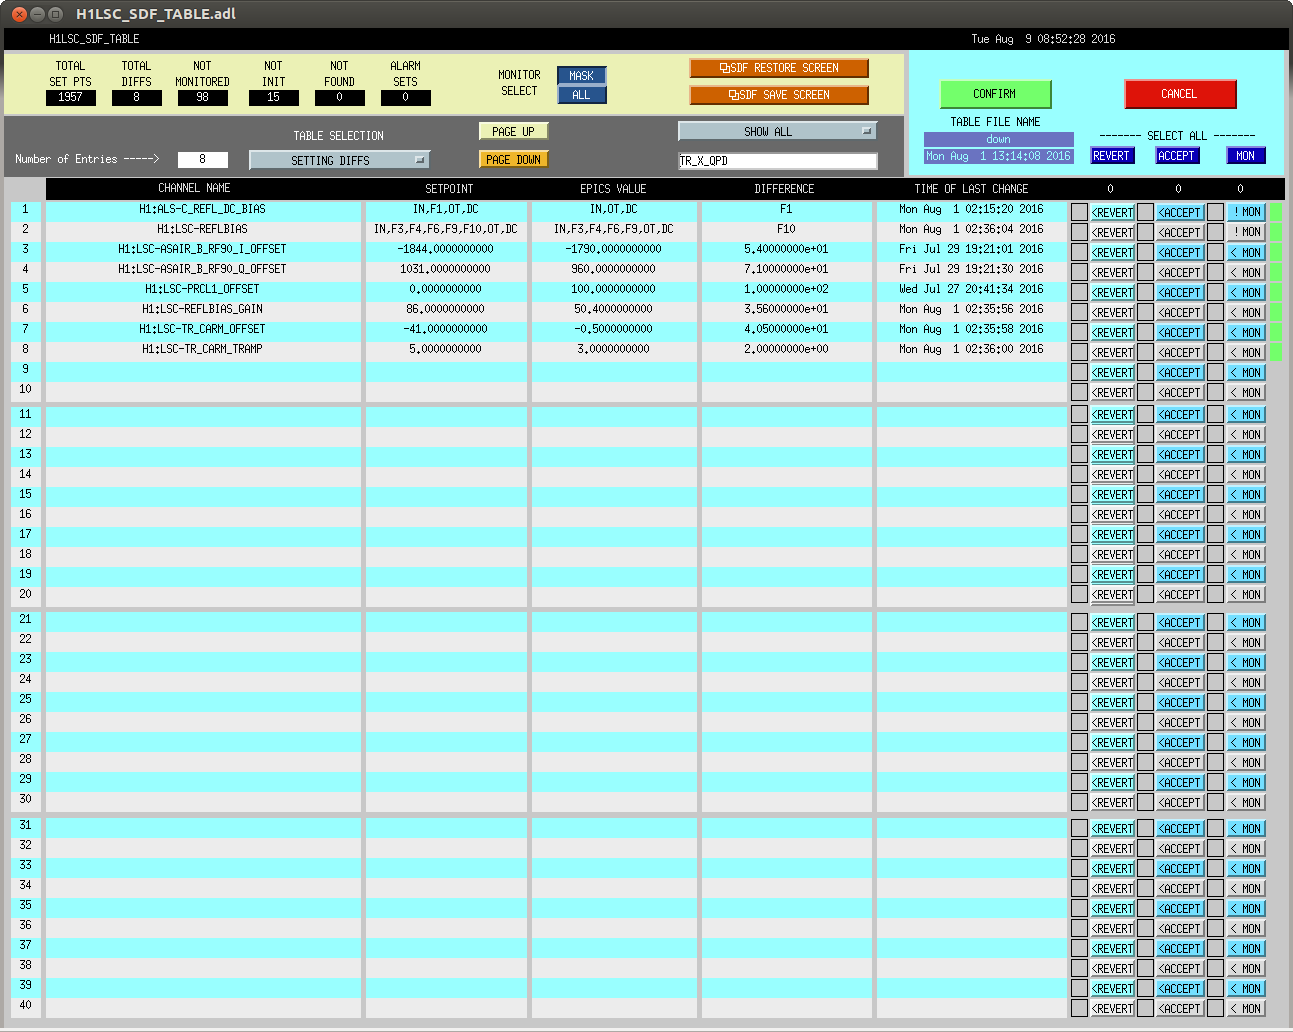
Task: Click the REVERT button in row 20
Action: click(x=1112, y=595)
